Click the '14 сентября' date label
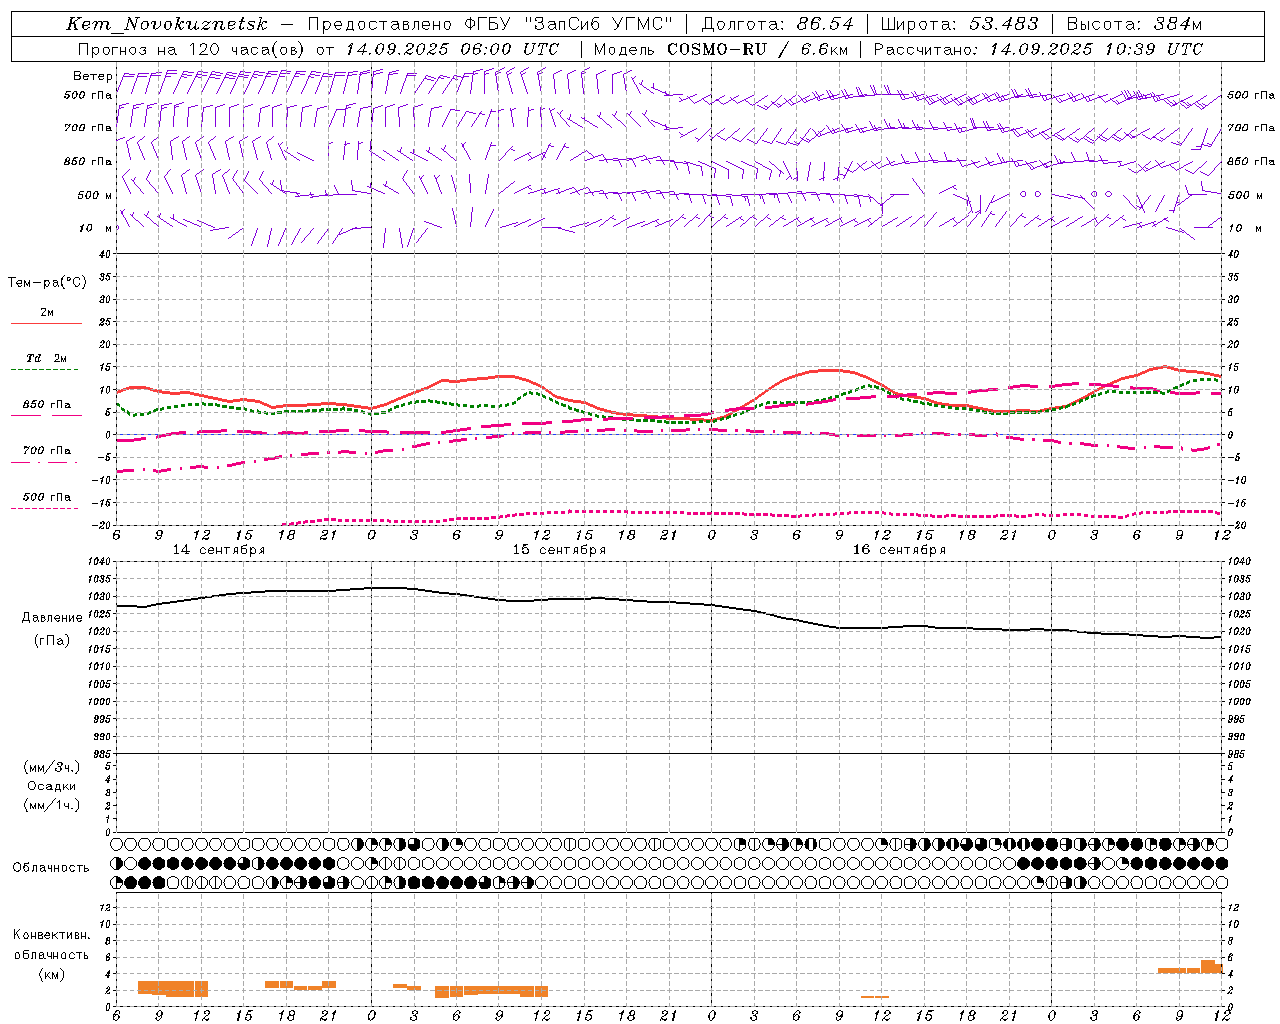The image size is (1280, 1024). tap(219, 550)
